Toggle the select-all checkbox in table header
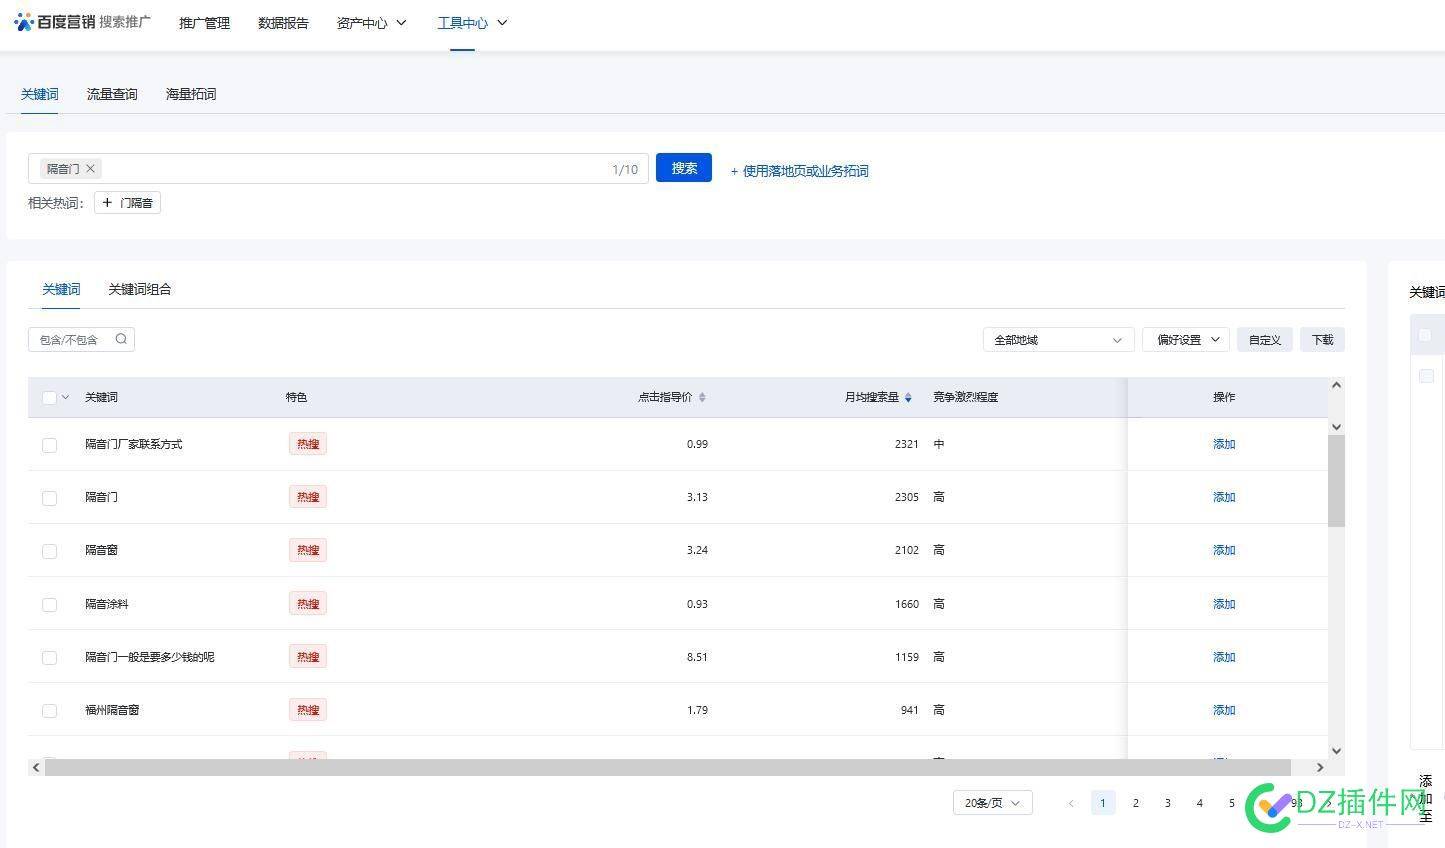The height and width of the screenshot is (848, 1445). click(x=49, y=397)
